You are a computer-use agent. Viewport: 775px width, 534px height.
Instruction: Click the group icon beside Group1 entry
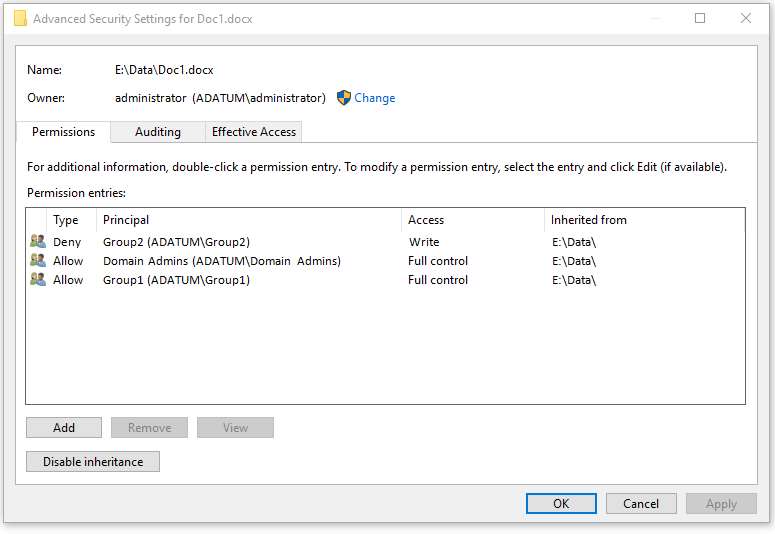point(38,279)
